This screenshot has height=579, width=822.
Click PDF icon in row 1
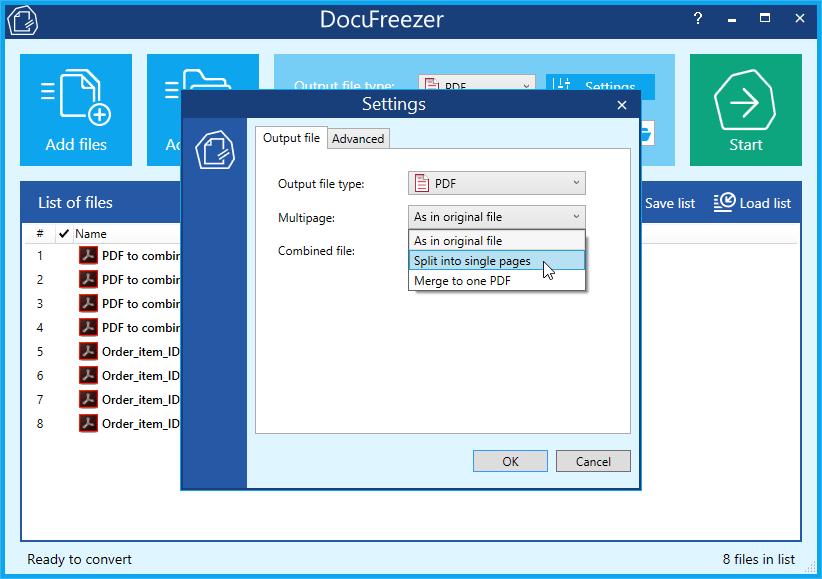[x=88, y=255]
